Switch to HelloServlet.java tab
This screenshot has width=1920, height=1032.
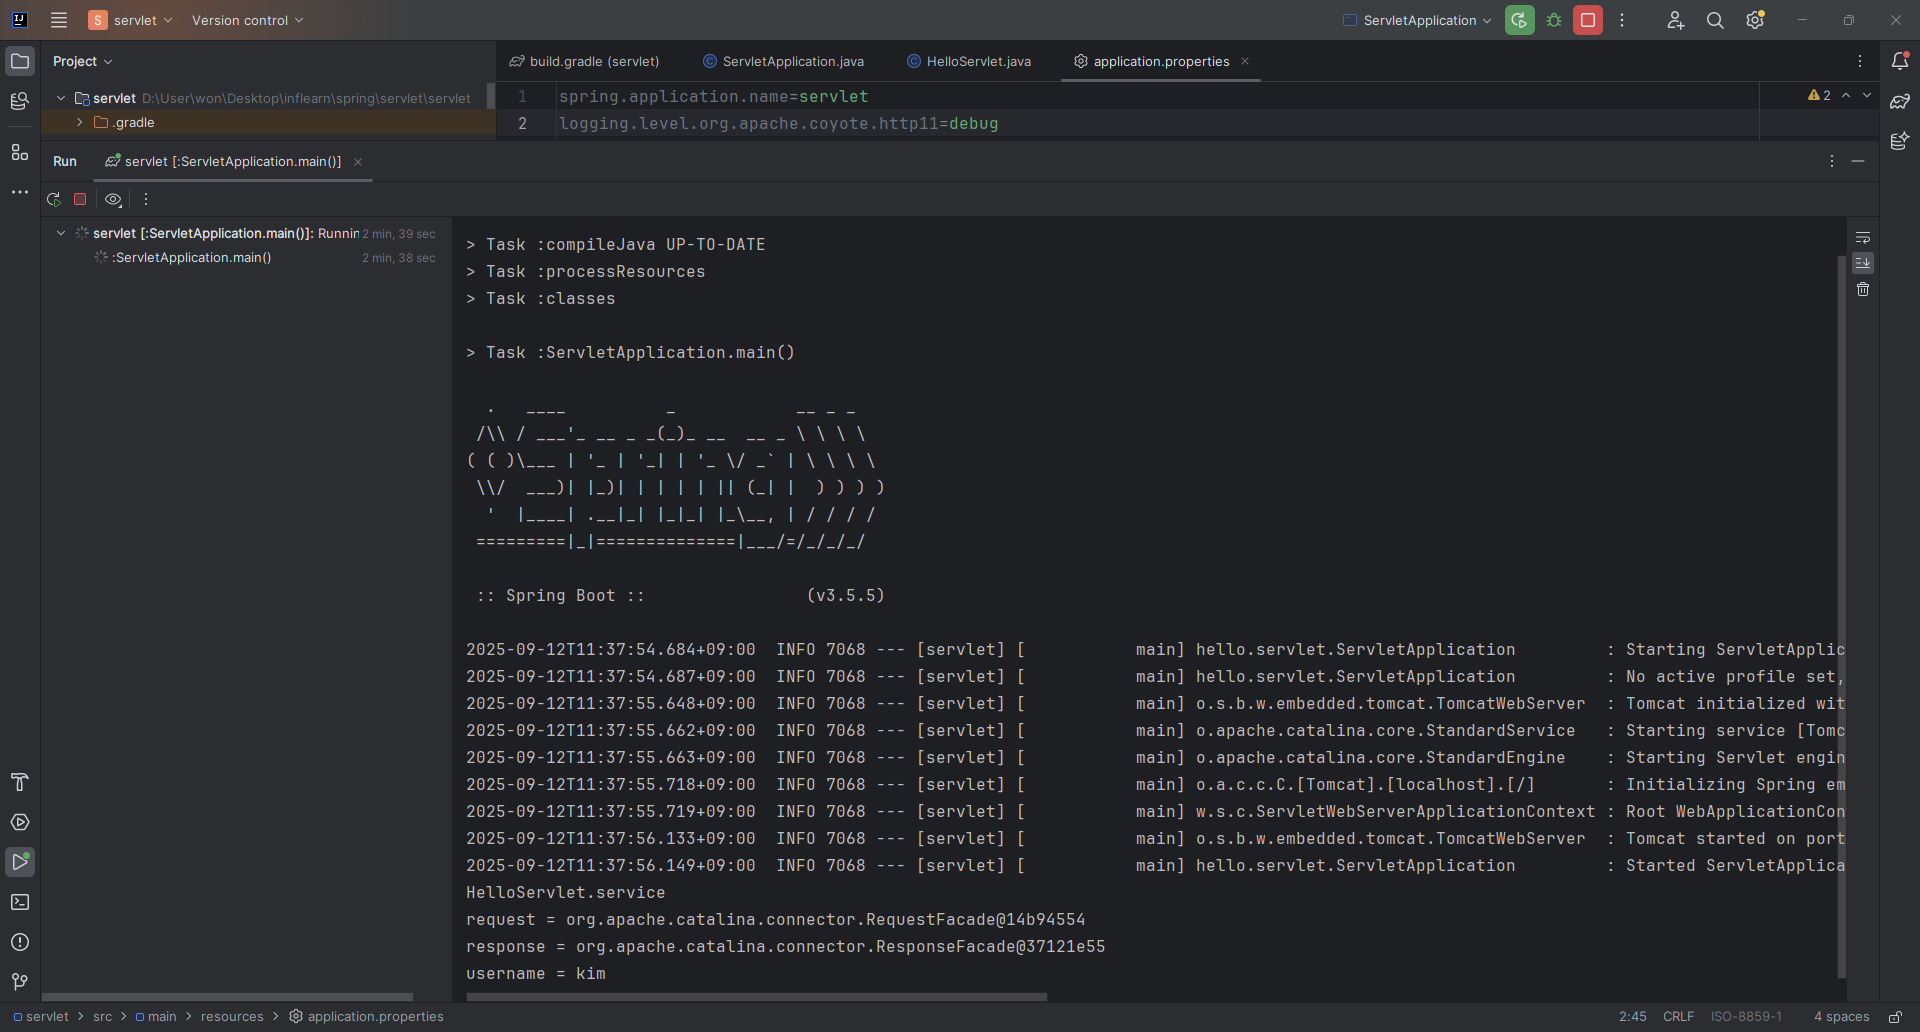click(969, 61)
